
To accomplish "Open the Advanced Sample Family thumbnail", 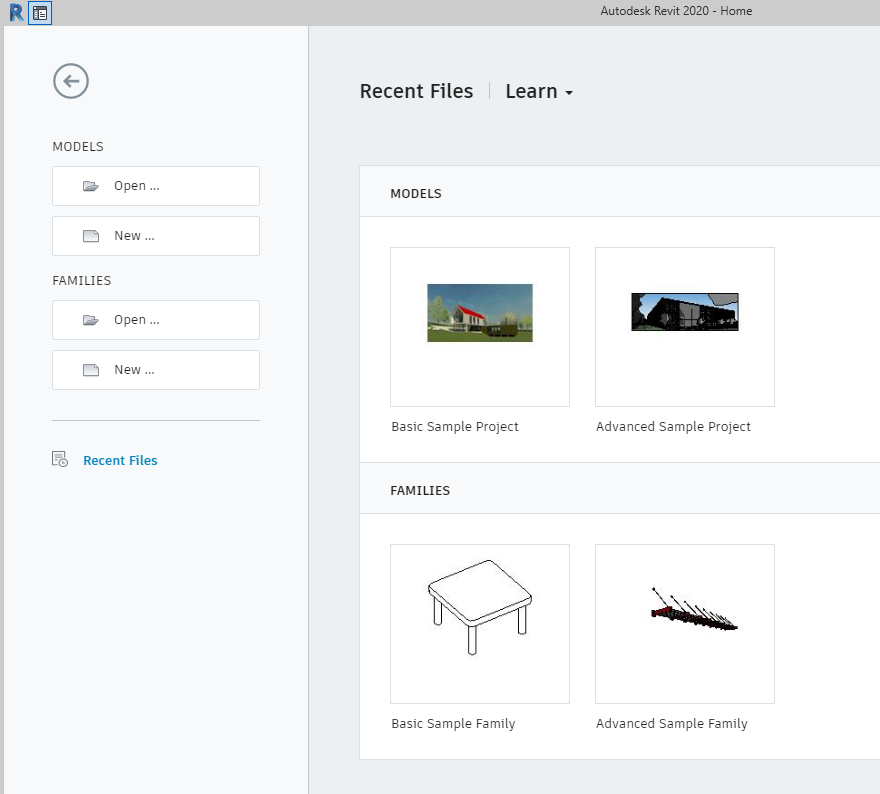I will [685, 623].
